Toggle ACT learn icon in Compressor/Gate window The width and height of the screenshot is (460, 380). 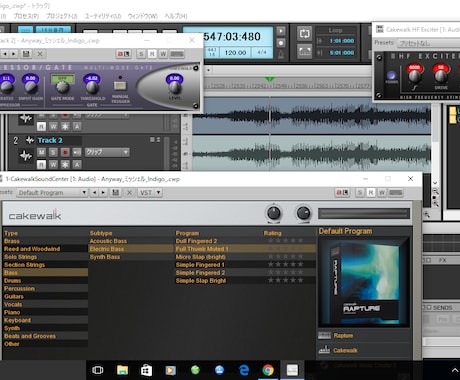click(123, 54)
